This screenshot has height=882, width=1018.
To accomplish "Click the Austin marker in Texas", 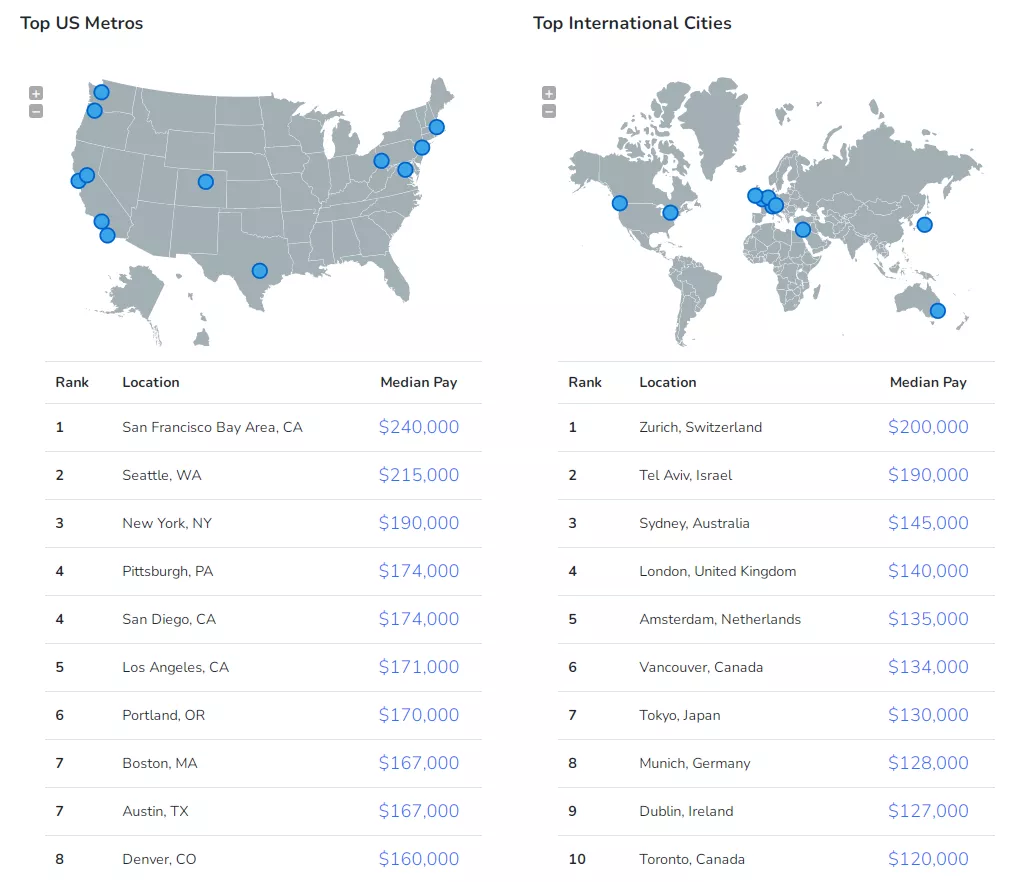I will click(x=260, y=271).
